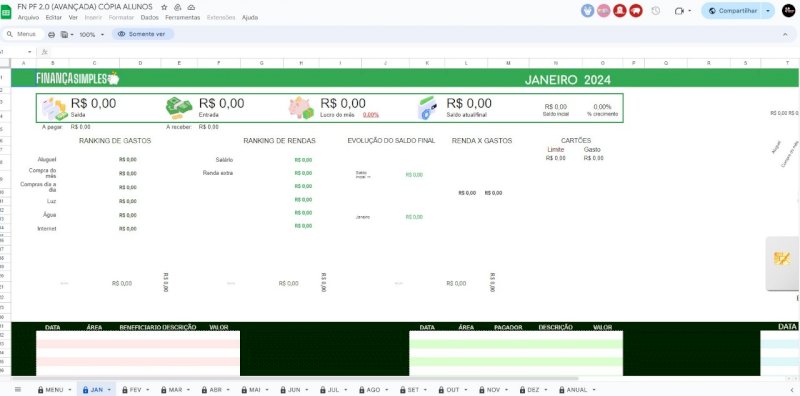Click the move-to-folder icon beside the title
800x396 pixels.
178,8
